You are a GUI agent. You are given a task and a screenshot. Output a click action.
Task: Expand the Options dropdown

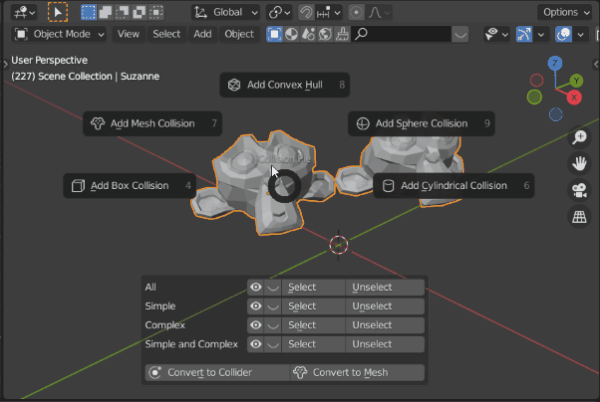[566, 13]
